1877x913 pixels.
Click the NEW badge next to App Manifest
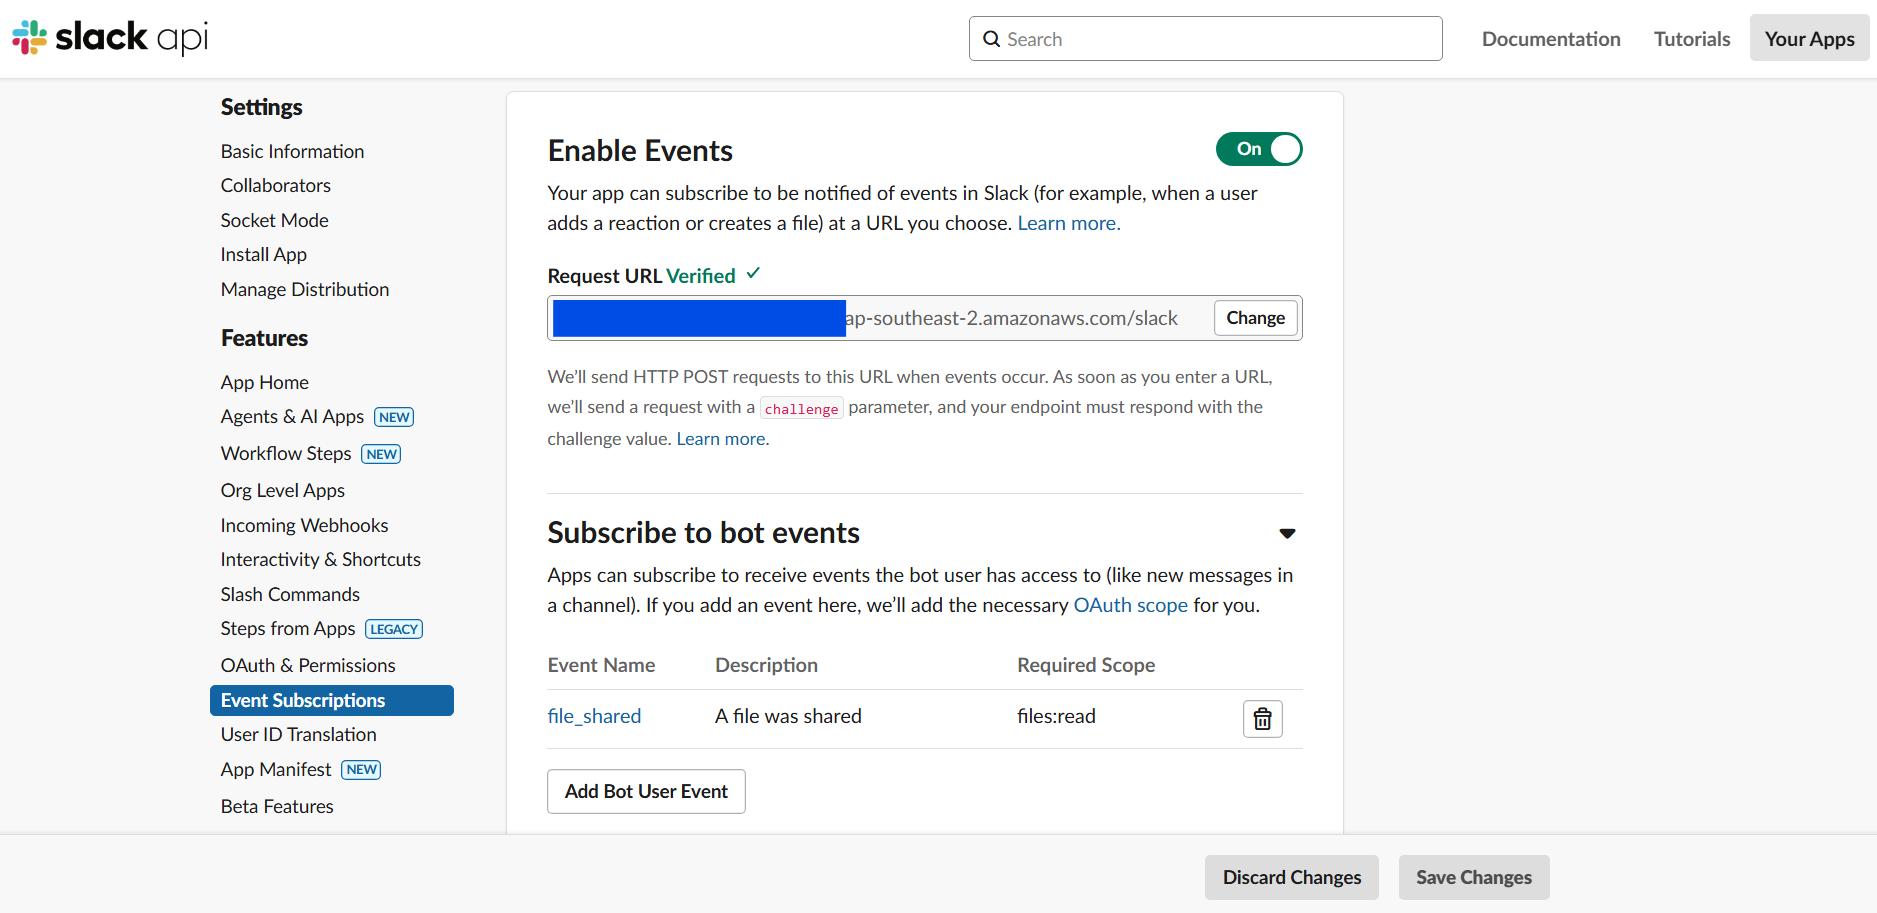[x=361, y=769]
